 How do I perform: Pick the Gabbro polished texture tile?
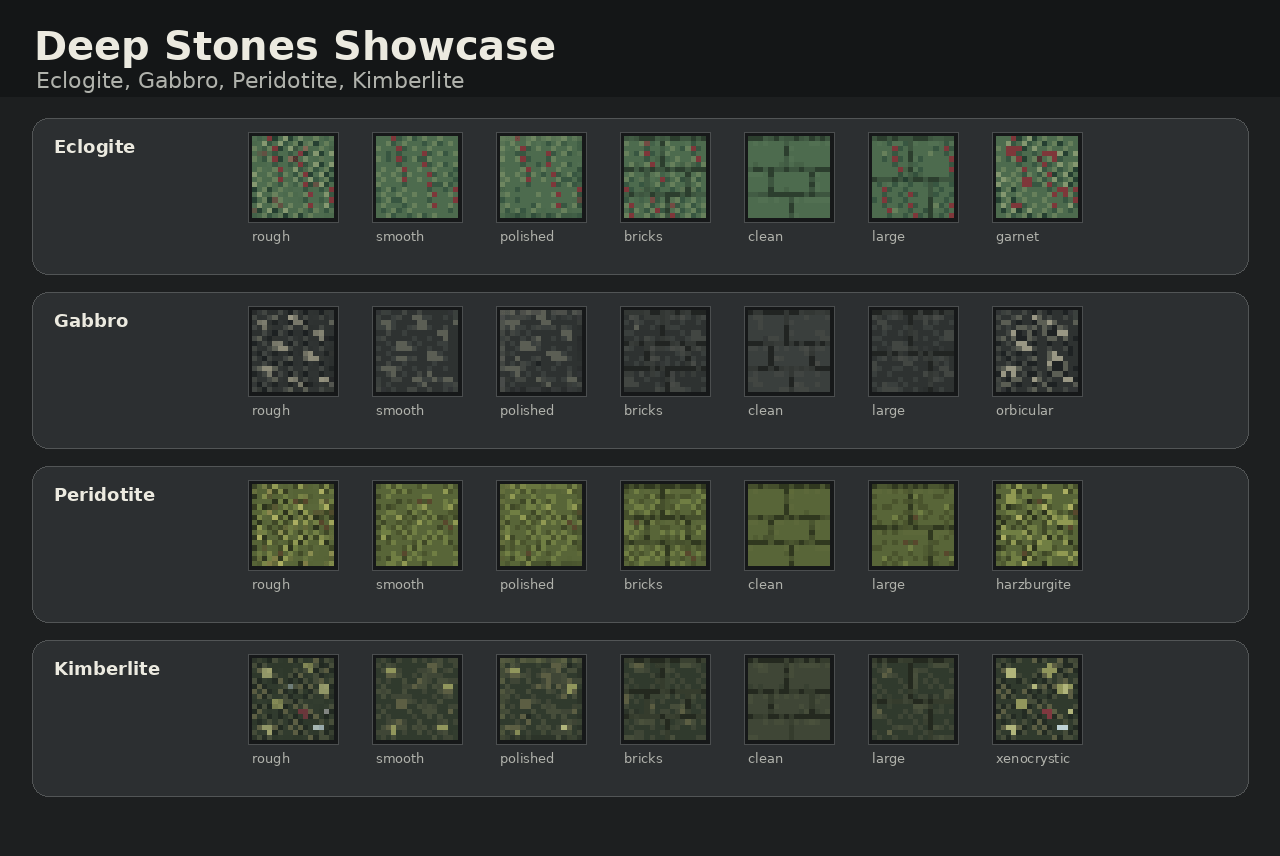[541, 351]
